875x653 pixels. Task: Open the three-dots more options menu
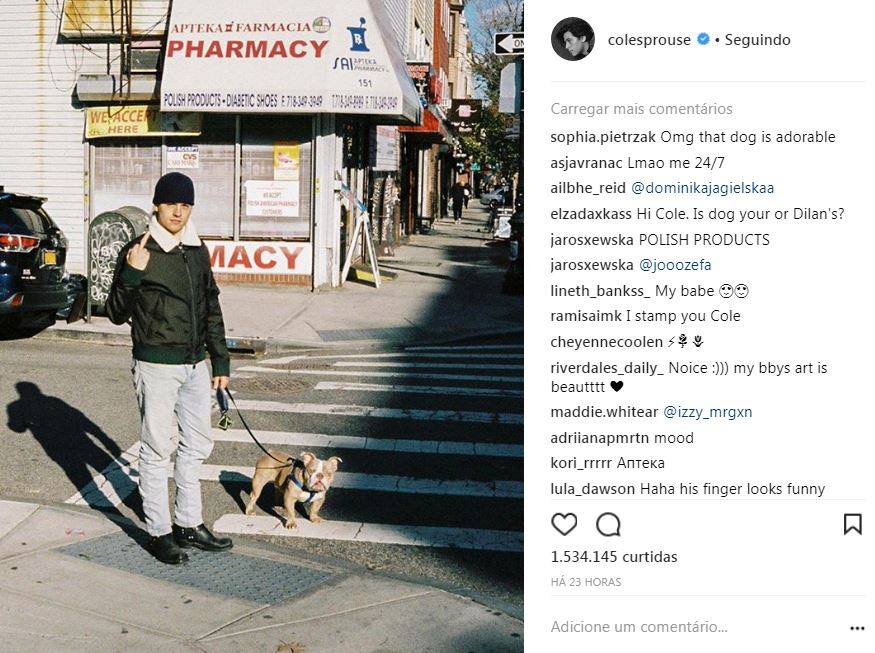pos(857,628)
